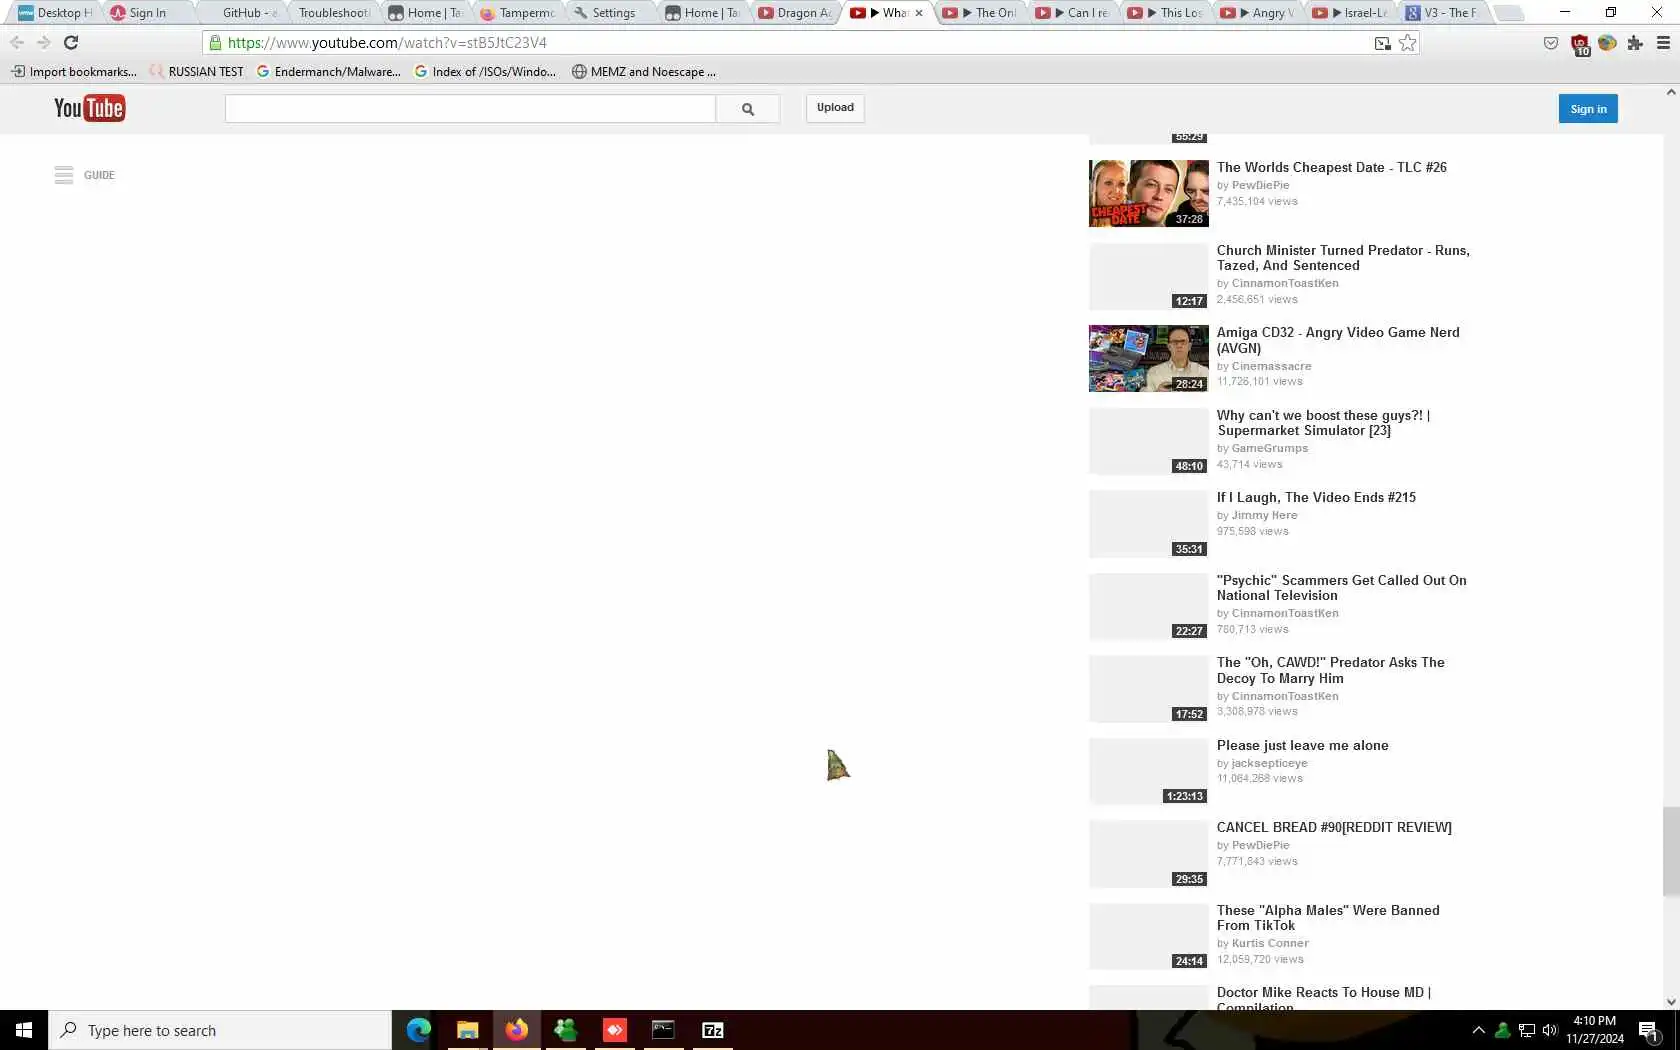Open The Worlds Cheapest Date thumbnail

pos(1148,193)
